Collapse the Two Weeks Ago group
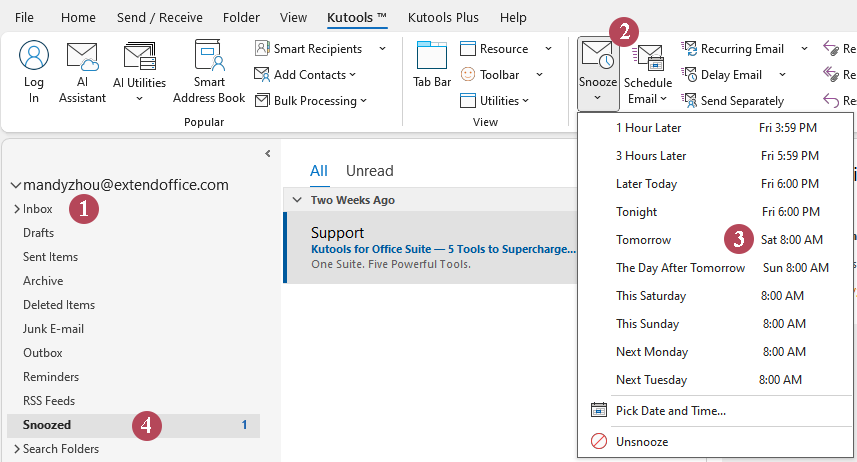The width and height of the screenshot is (857, 462). coord(297,200)
